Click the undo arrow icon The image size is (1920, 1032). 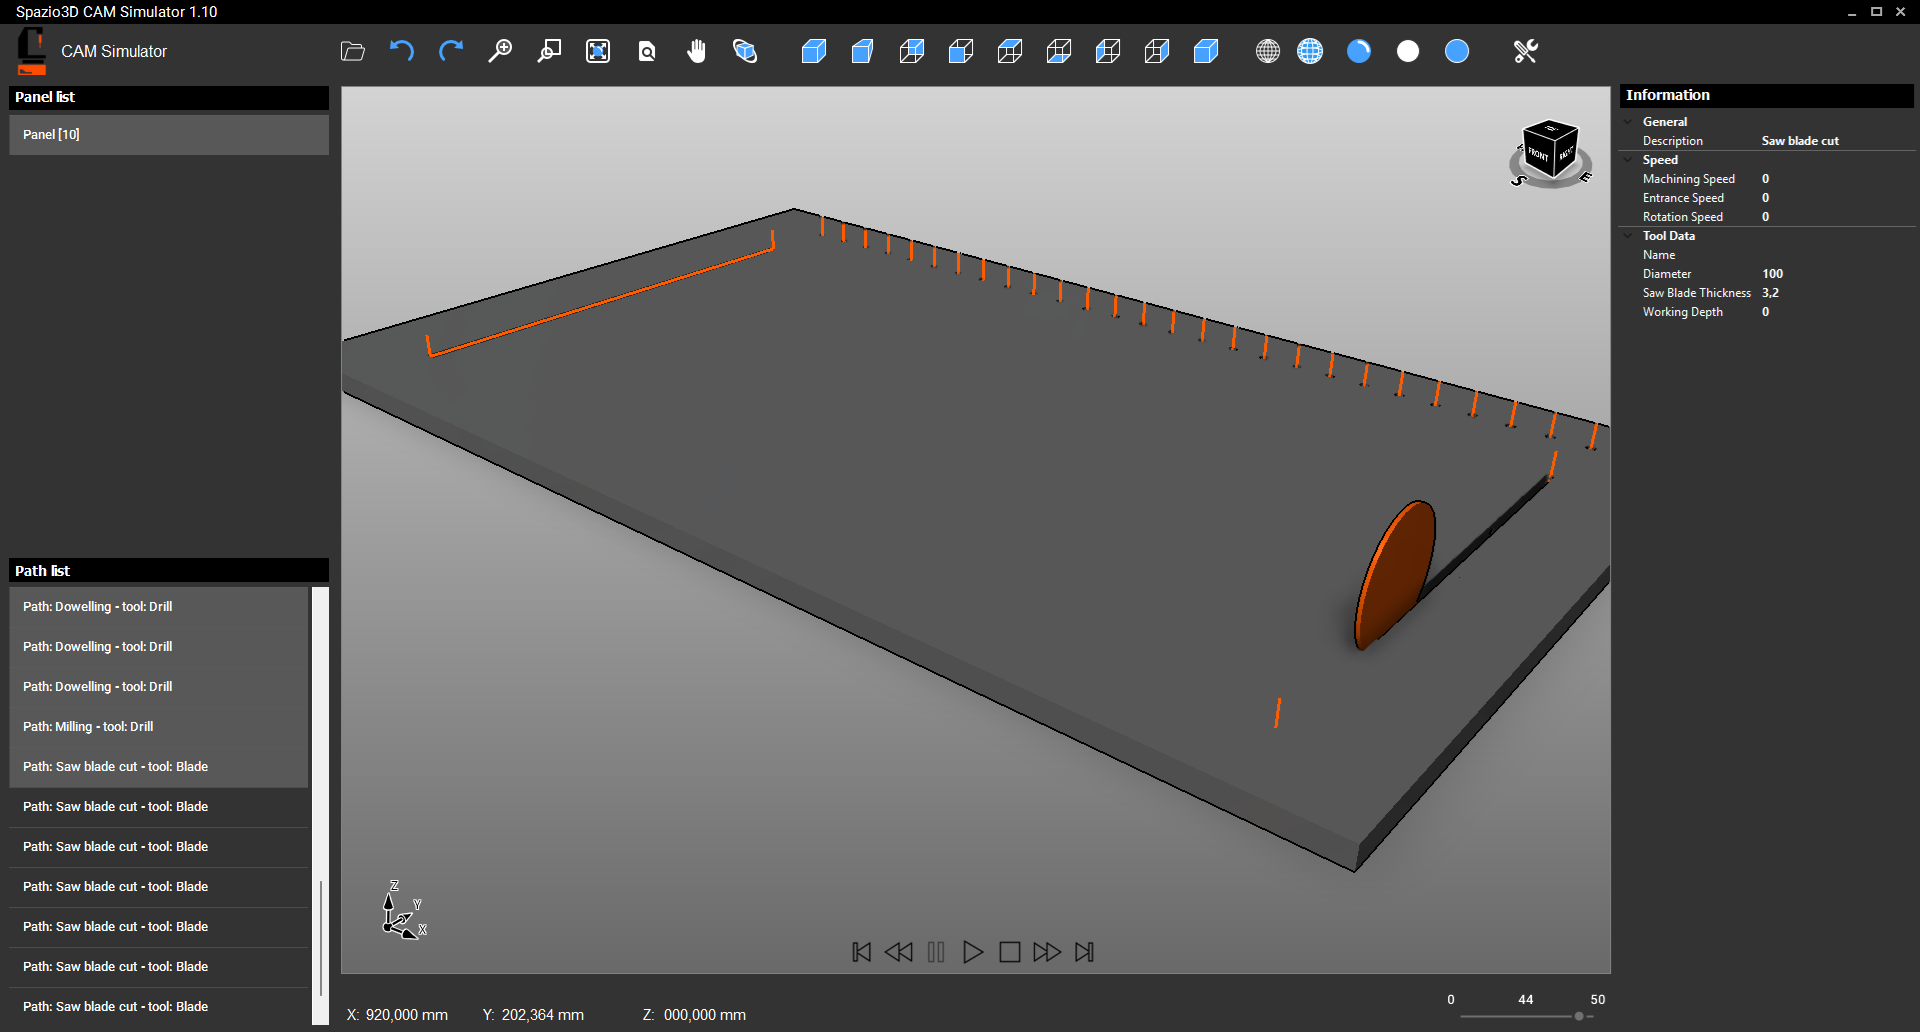click(402, 51)
